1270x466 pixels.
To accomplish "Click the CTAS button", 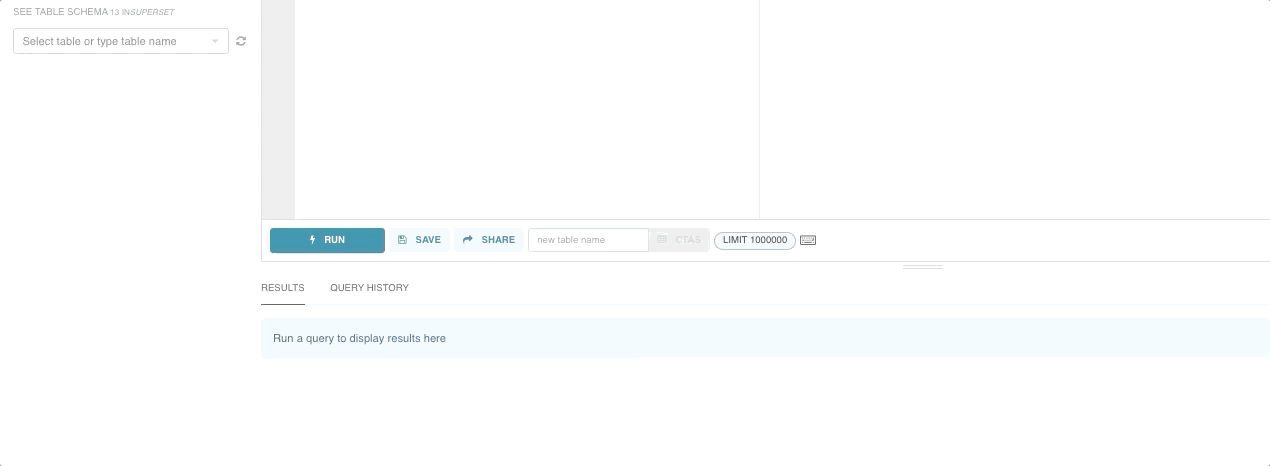I will 679,240.
